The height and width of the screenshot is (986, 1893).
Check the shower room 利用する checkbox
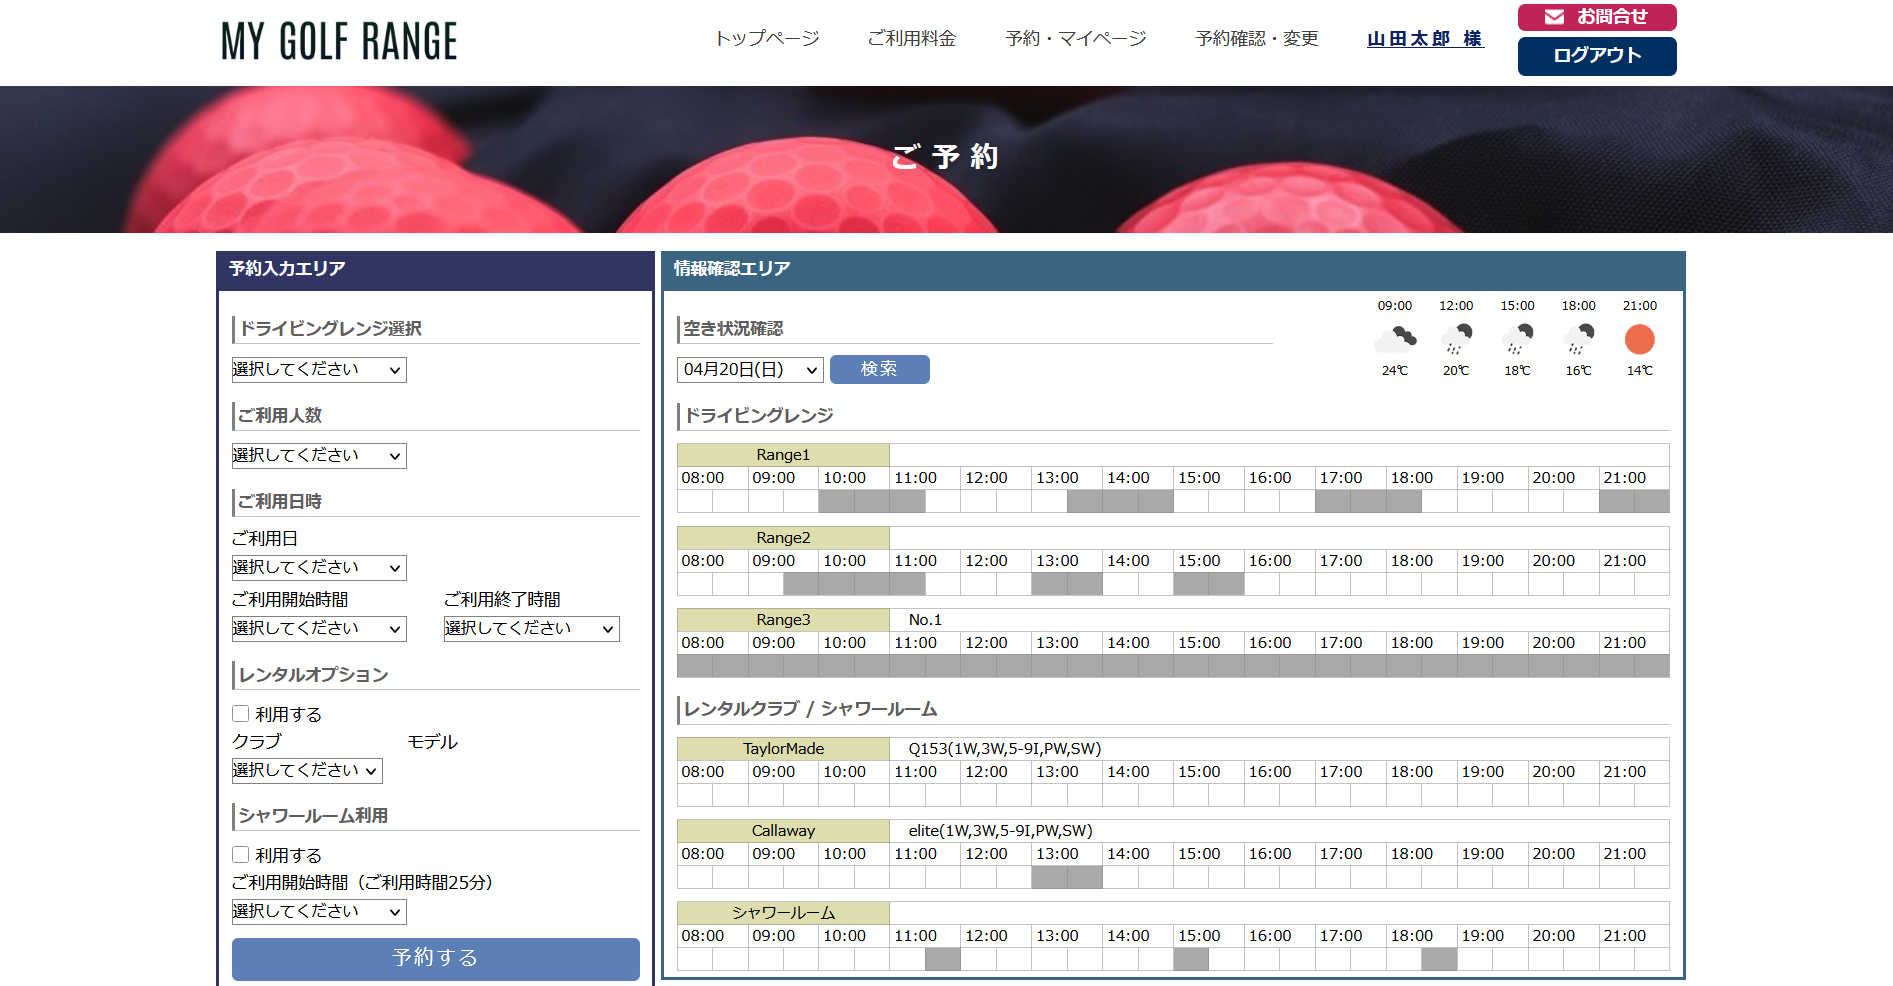click(x=241, y=855)
